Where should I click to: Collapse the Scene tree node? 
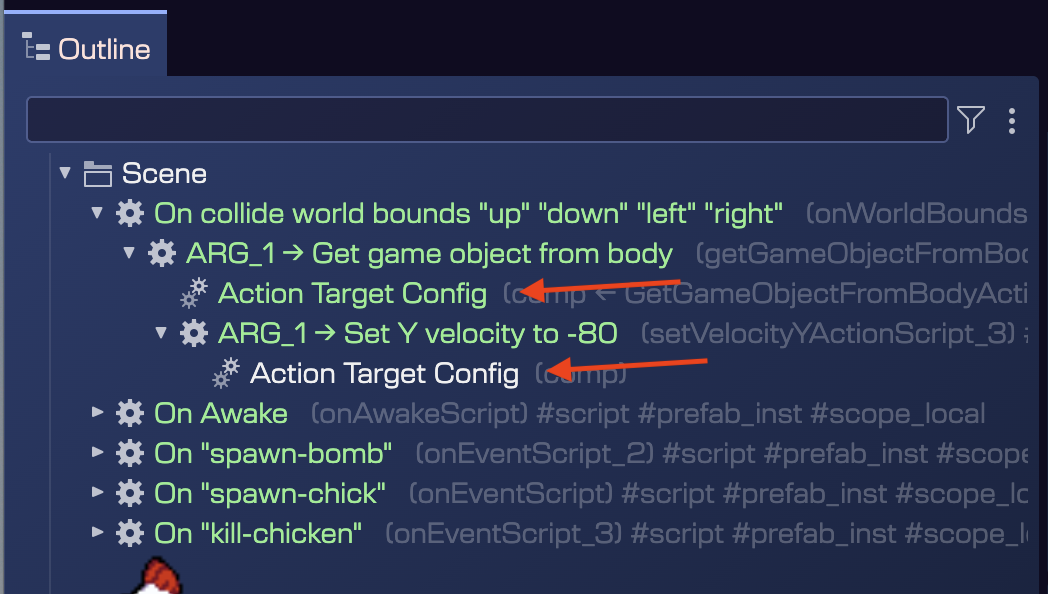tap(64, 172)
